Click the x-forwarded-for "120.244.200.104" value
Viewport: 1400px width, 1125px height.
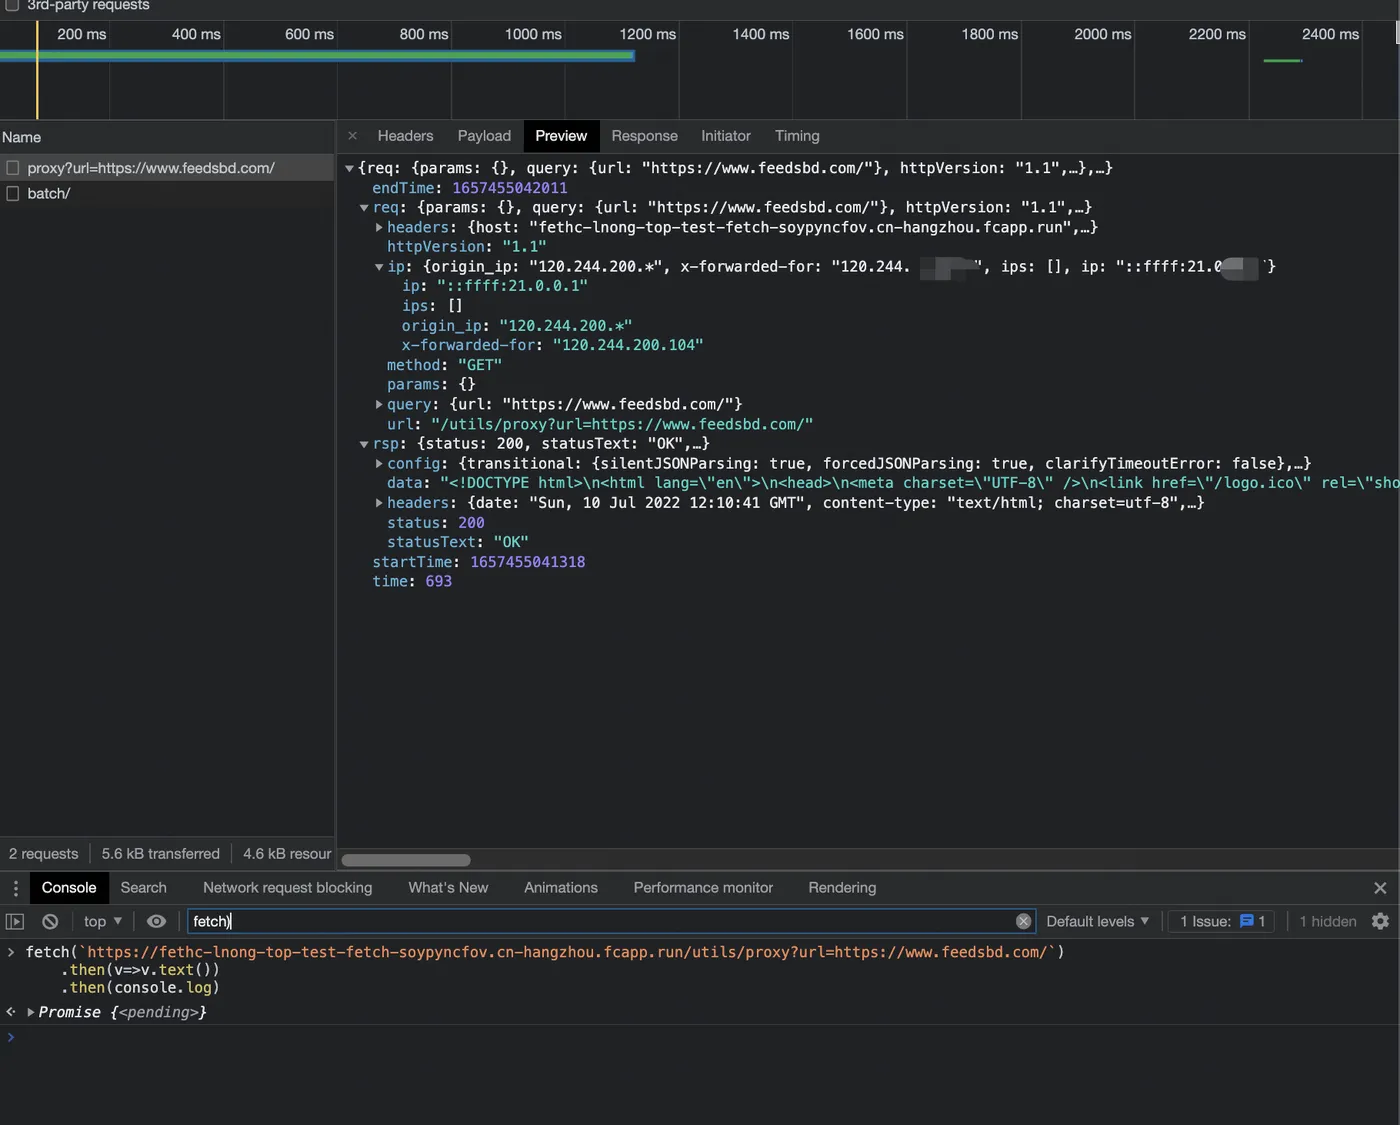pyautogui.click(x=628, y=345)
